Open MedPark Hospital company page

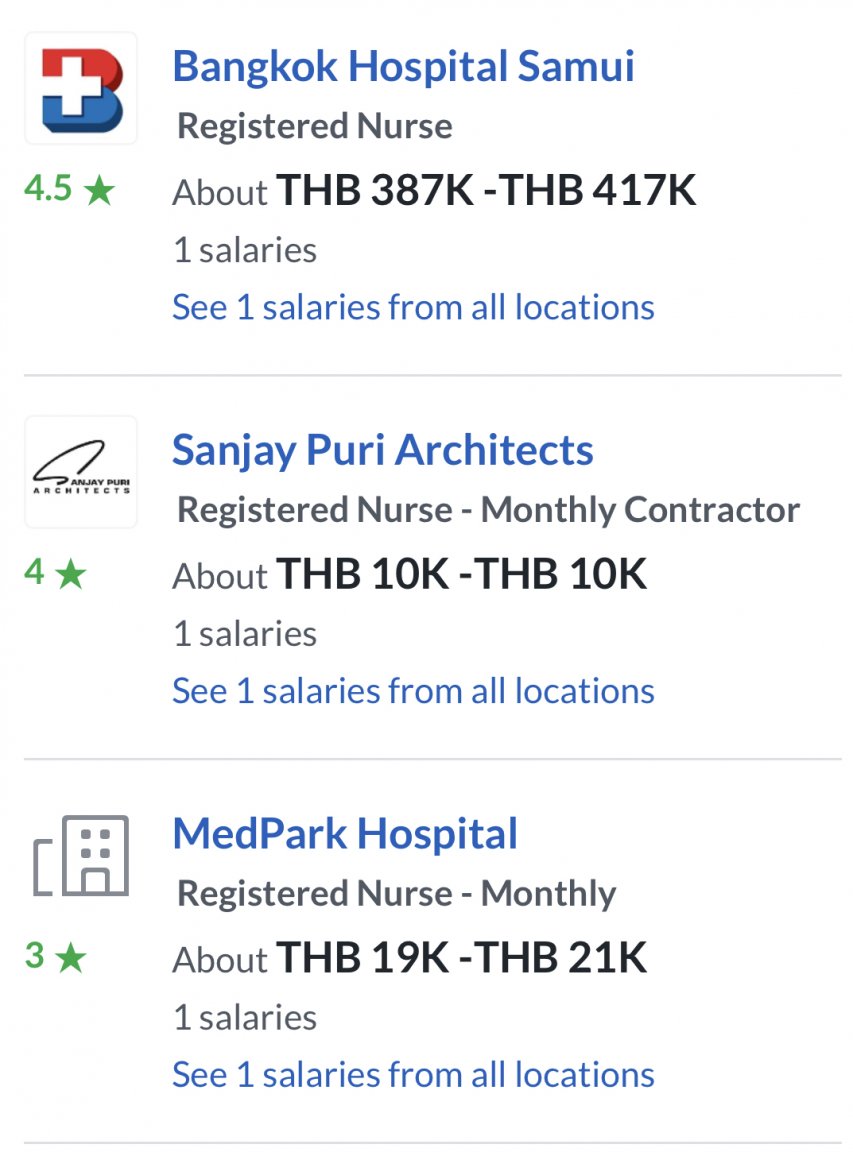(345, 833)
